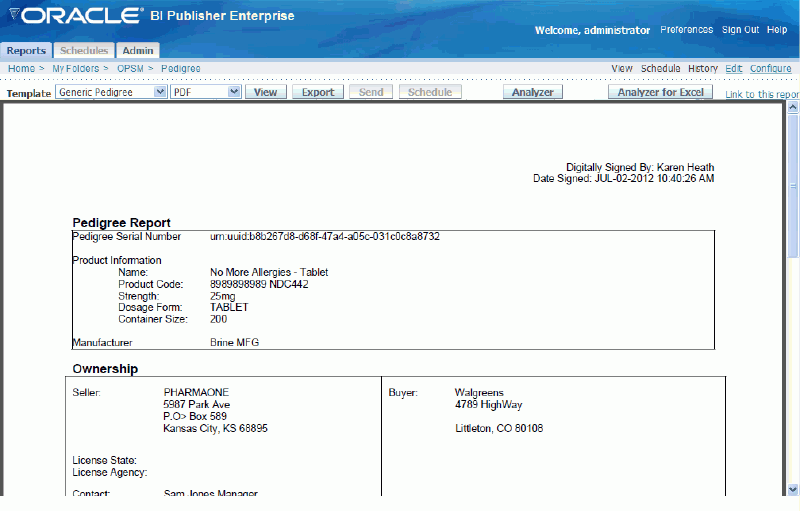Click the 'Date Signed' timestamp line
This screenshot has width=800, height=511.
623,178
